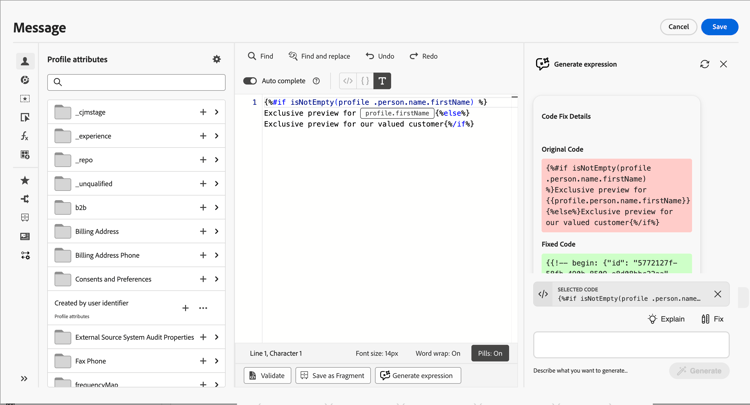Image resolution: width=750 pixels, height=405 pixels.
Task: Open the segment memberships sidebar icon
Action: coord(25,80)
